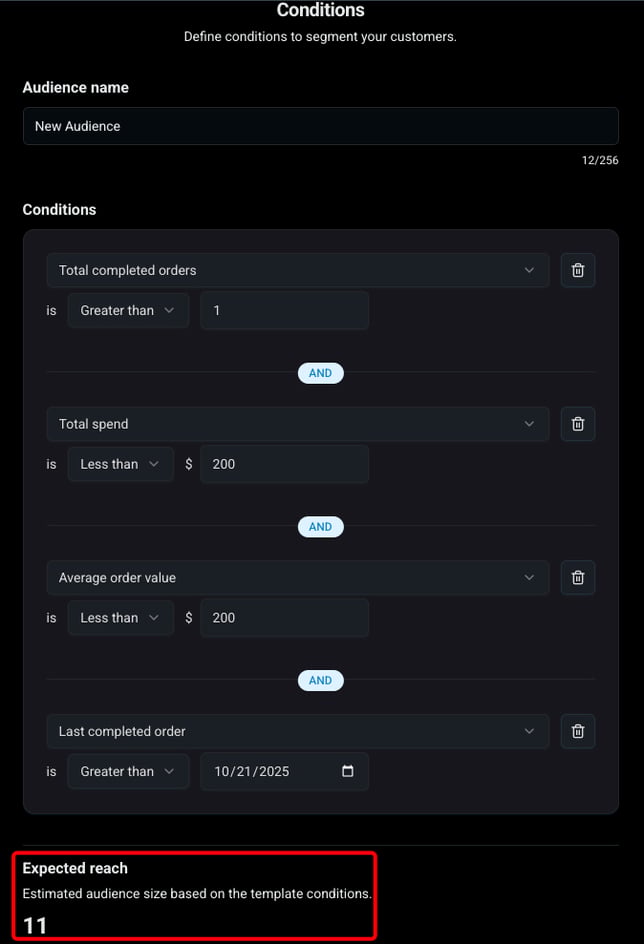Change the Greater than operator for completed orders

(128, 311)
